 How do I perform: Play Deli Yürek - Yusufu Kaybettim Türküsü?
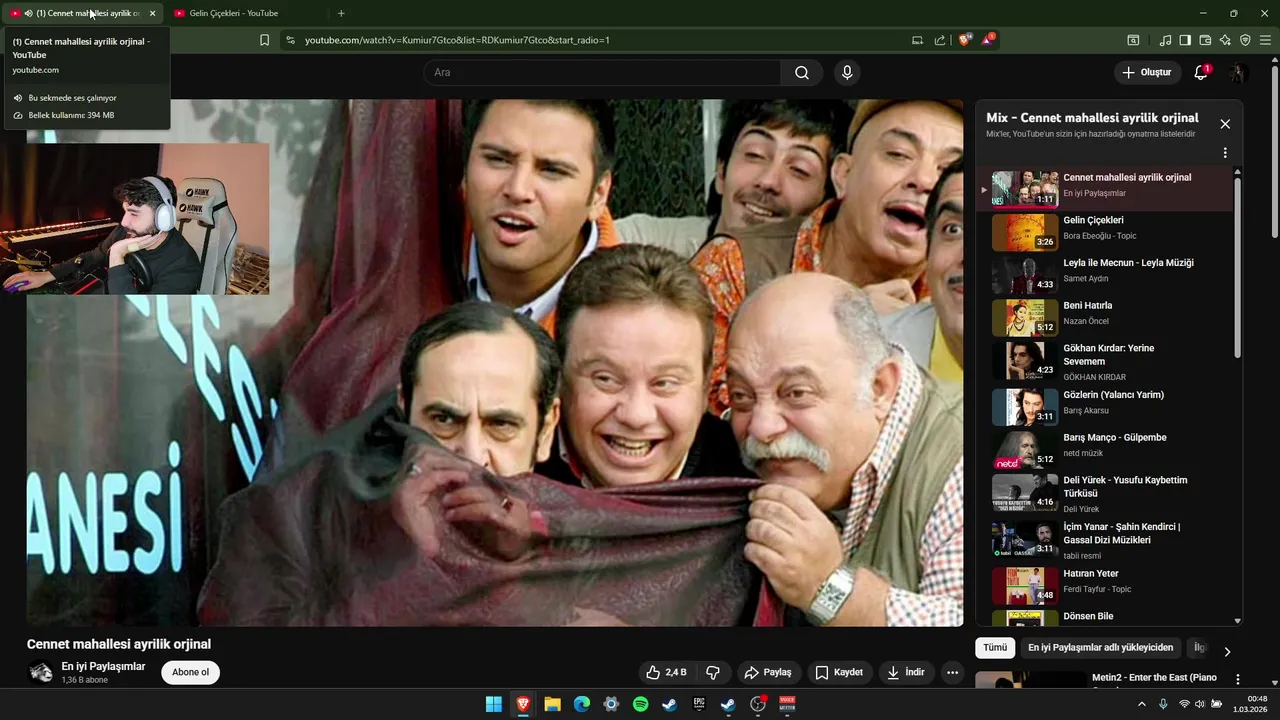pyautogui.click(x=1104, y=493)
